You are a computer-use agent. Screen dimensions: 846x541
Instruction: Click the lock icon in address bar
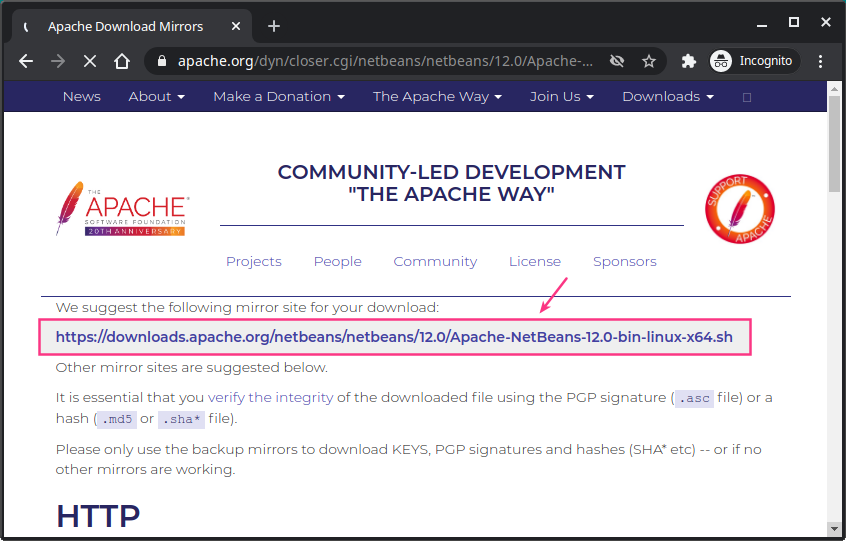click(x=161, y=61)
